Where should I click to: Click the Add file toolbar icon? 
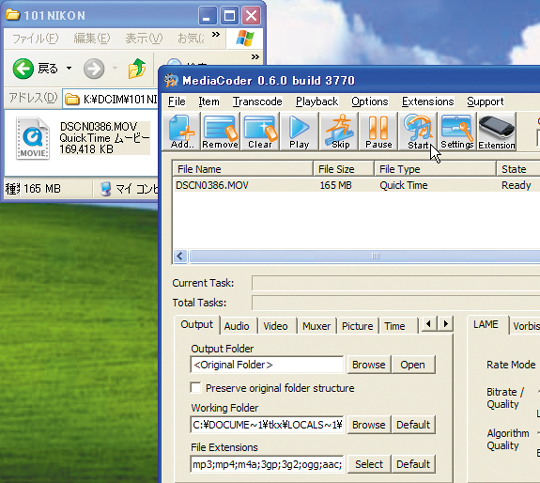pos(182,131)
